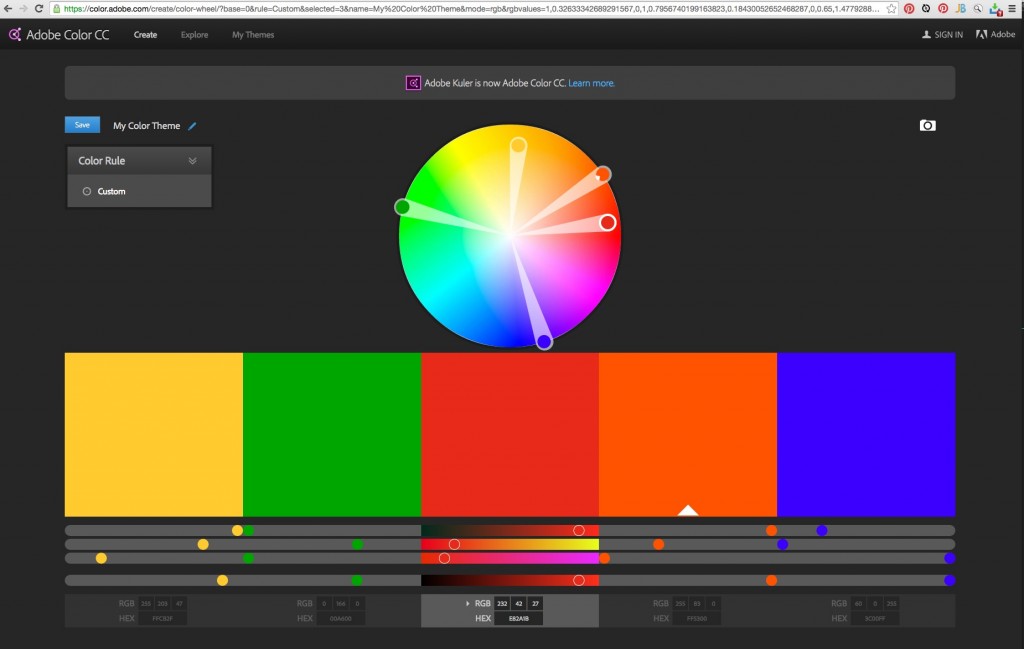The image size is (1024, 649).
Task: Expand the Color Rule chevron
Action: [193, 161]
